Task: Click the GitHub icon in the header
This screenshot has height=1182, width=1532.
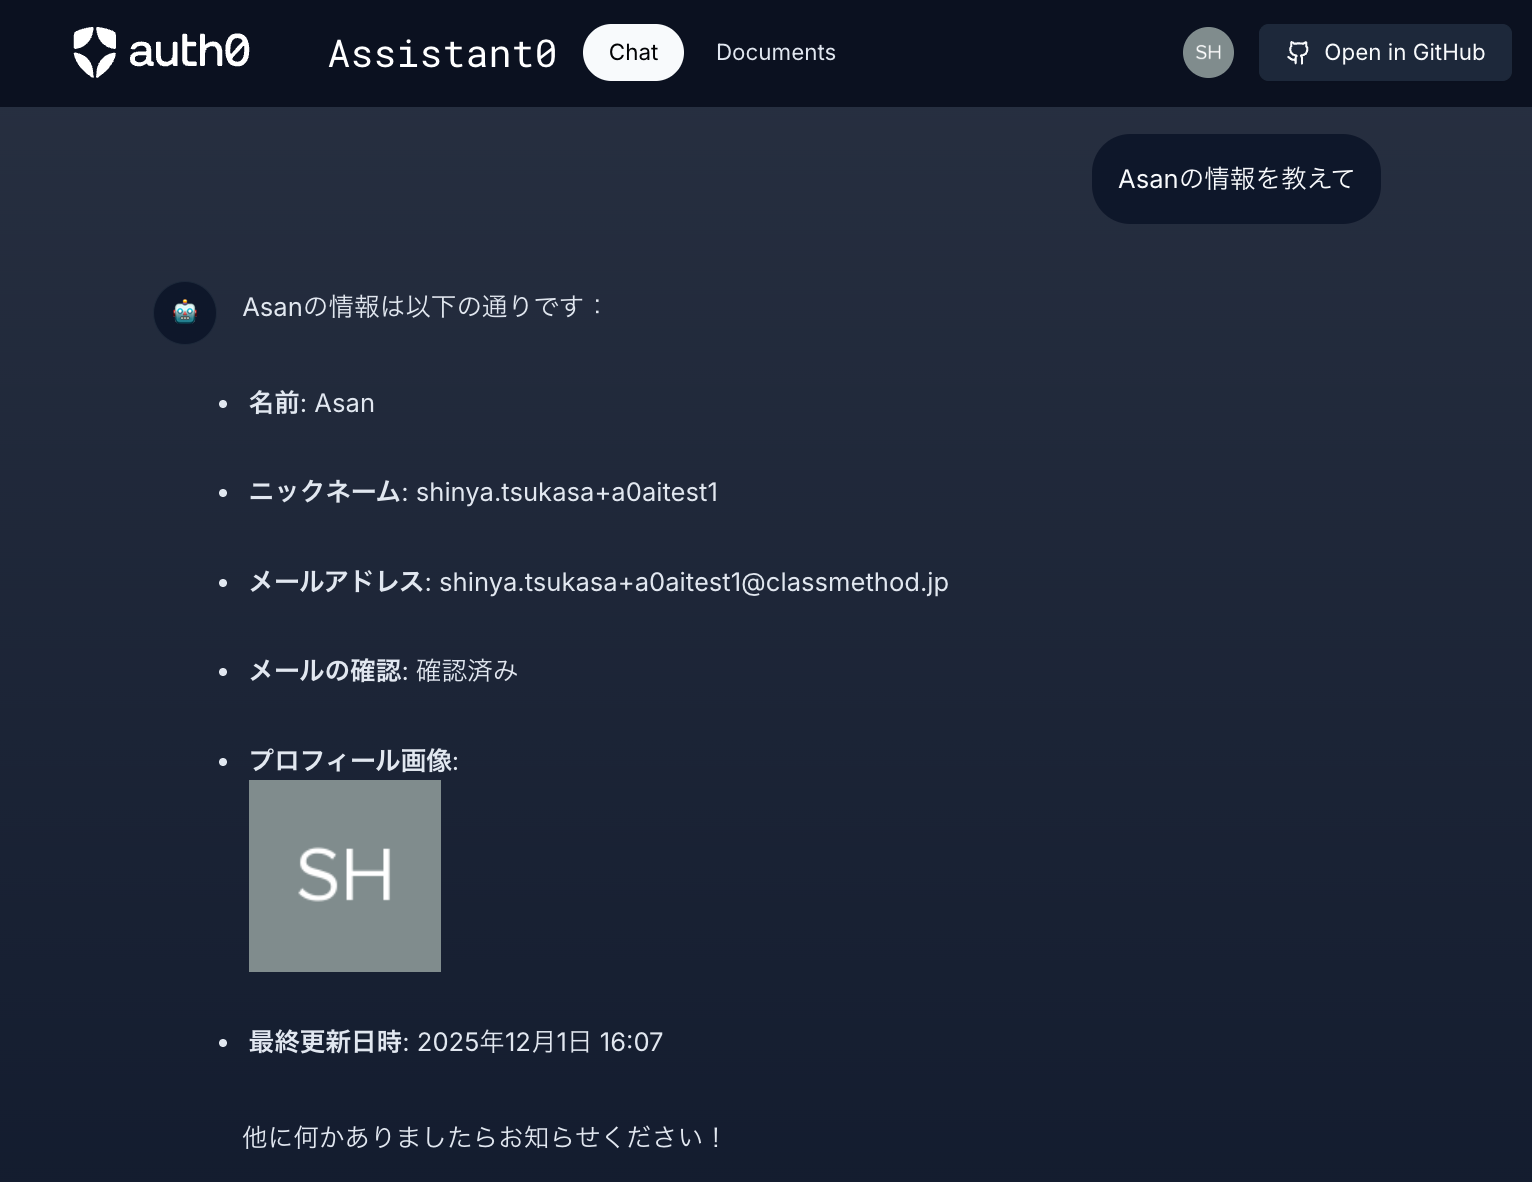Action: tap(1298, 52)
